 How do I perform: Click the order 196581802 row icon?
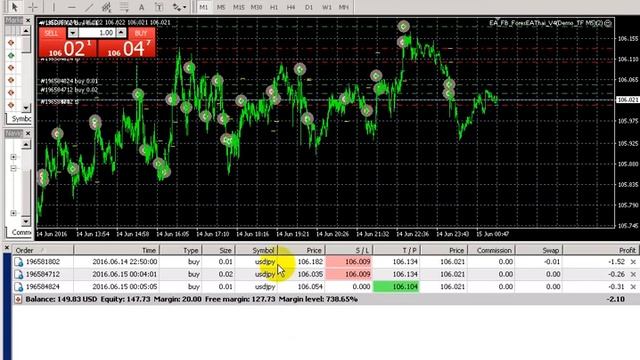pyautogui.click(x=19, y=262)
